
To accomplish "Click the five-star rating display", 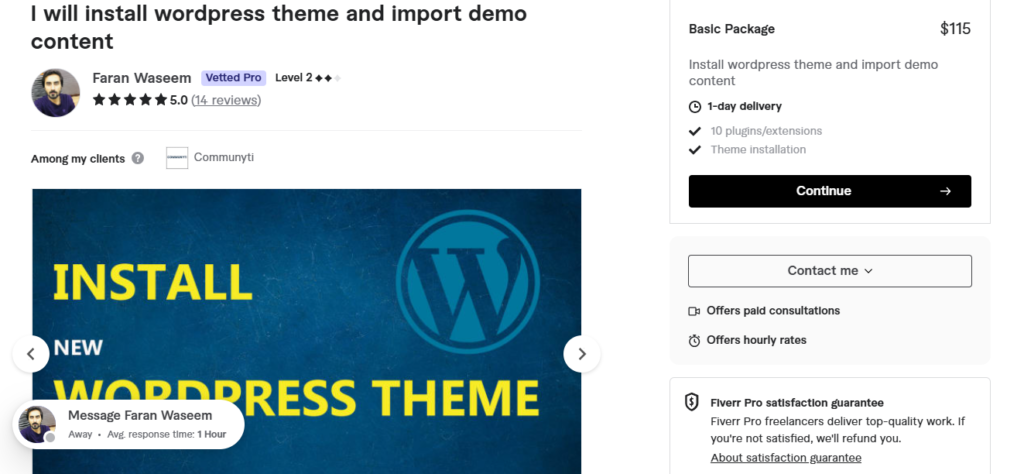I will pos(130,100).
